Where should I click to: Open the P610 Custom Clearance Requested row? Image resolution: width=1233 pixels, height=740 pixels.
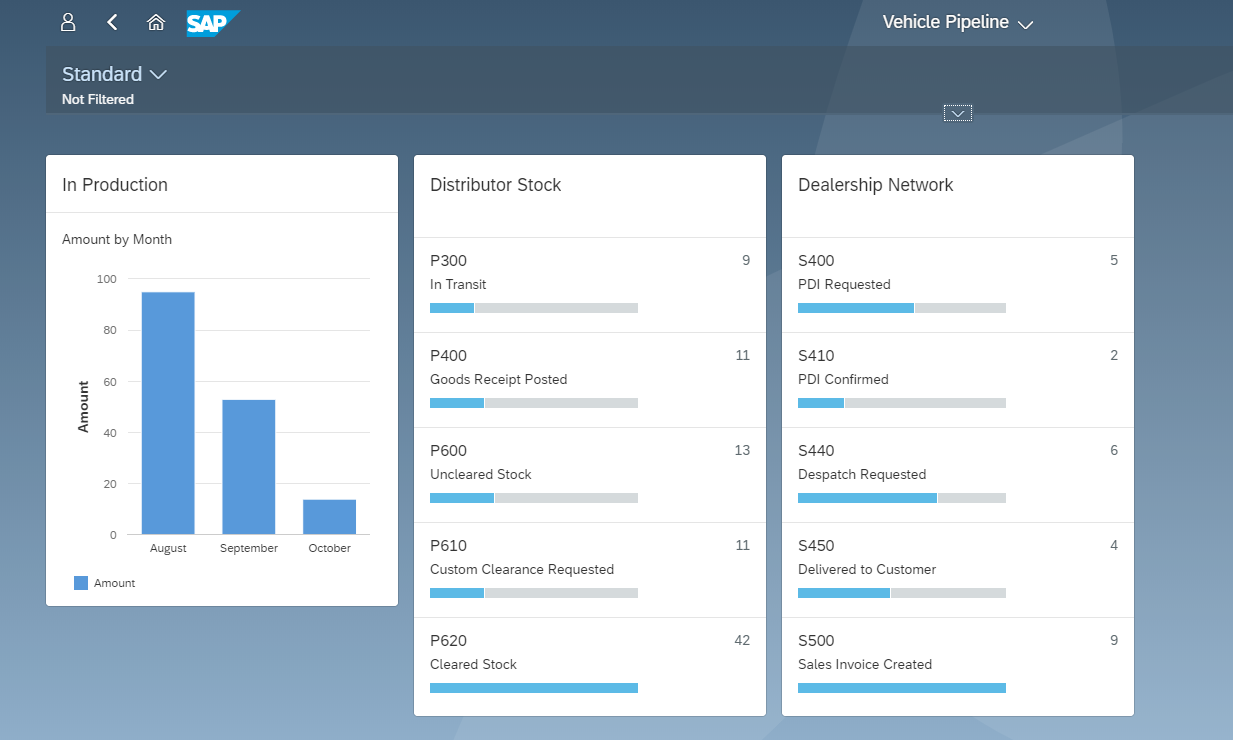pos(590,570)
